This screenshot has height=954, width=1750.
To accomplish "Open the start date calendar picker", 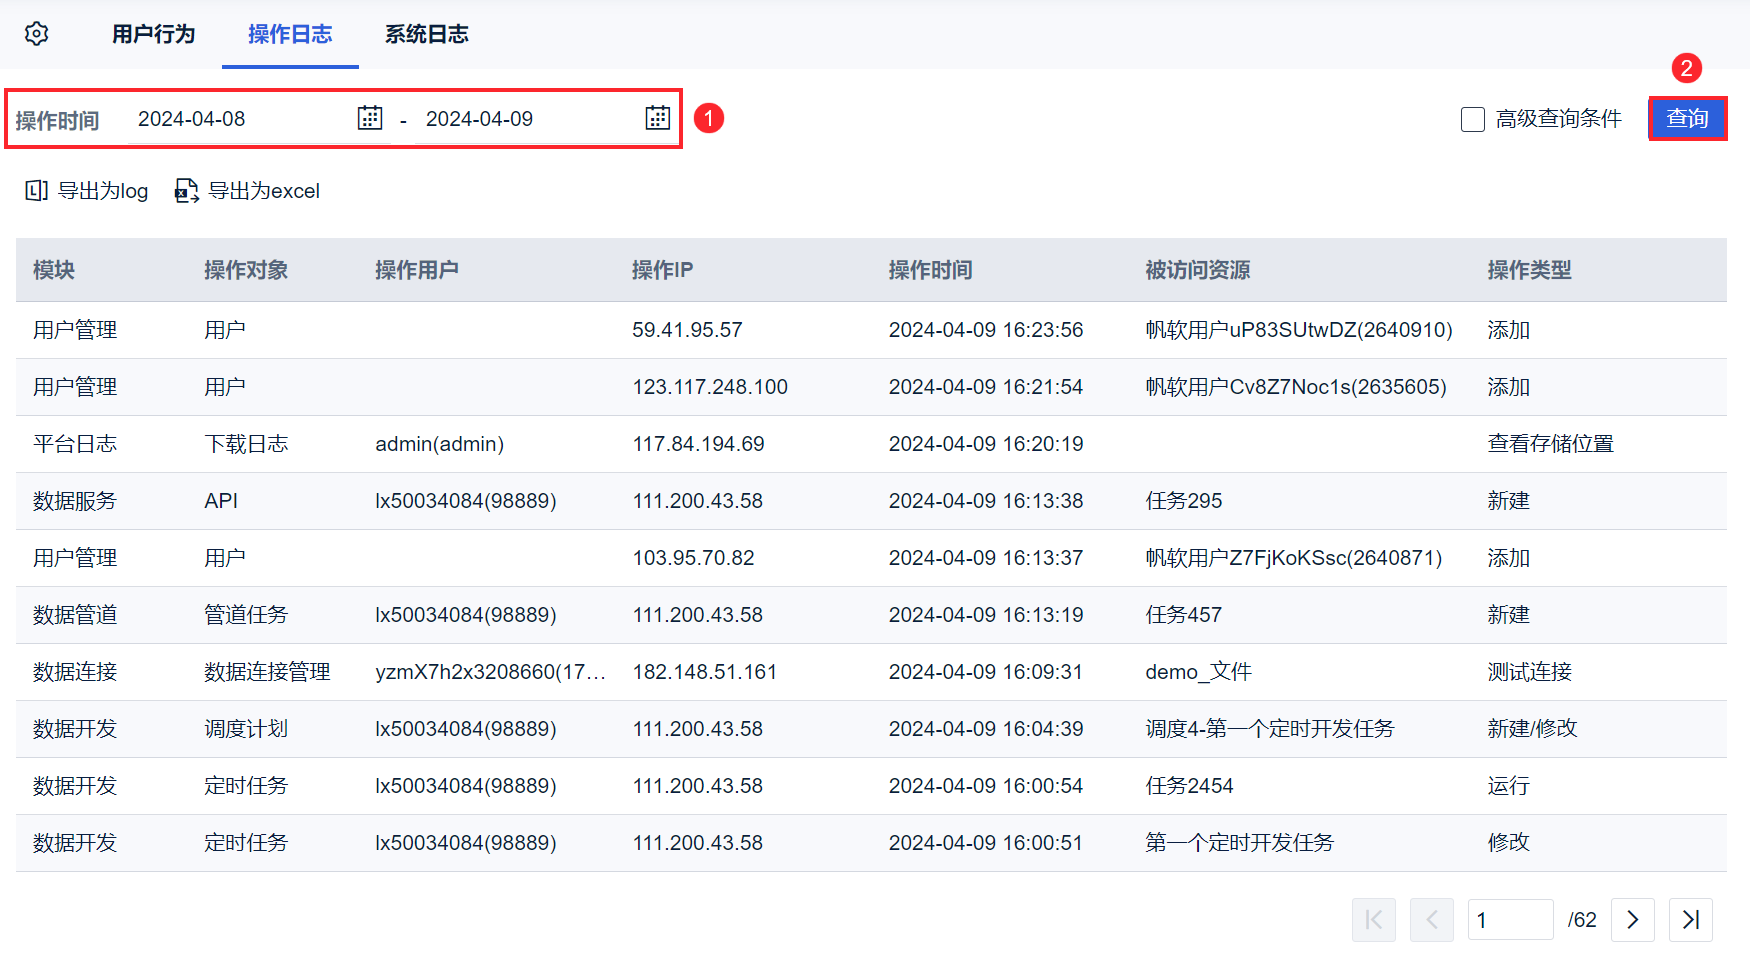I will click(x=370, y=118).
